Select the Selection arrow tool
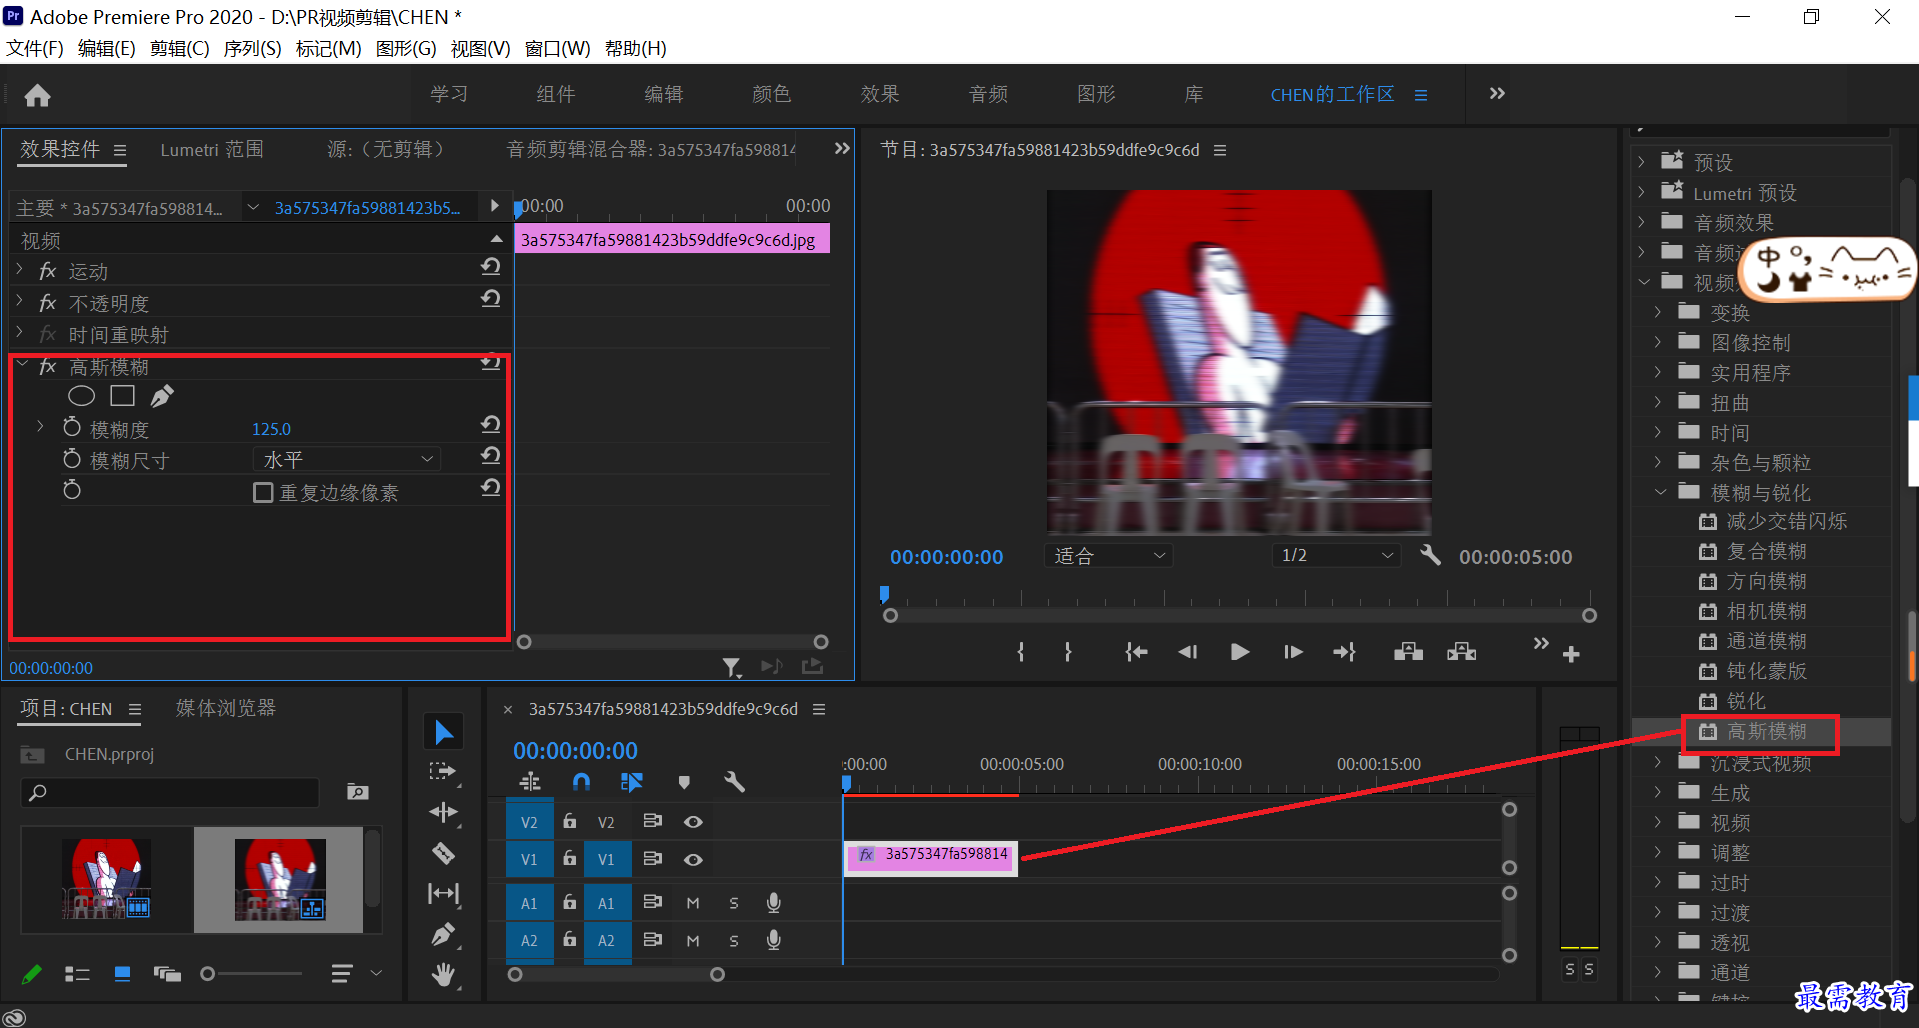This screenshot has height=1028, width=1919. coord(443,732)
